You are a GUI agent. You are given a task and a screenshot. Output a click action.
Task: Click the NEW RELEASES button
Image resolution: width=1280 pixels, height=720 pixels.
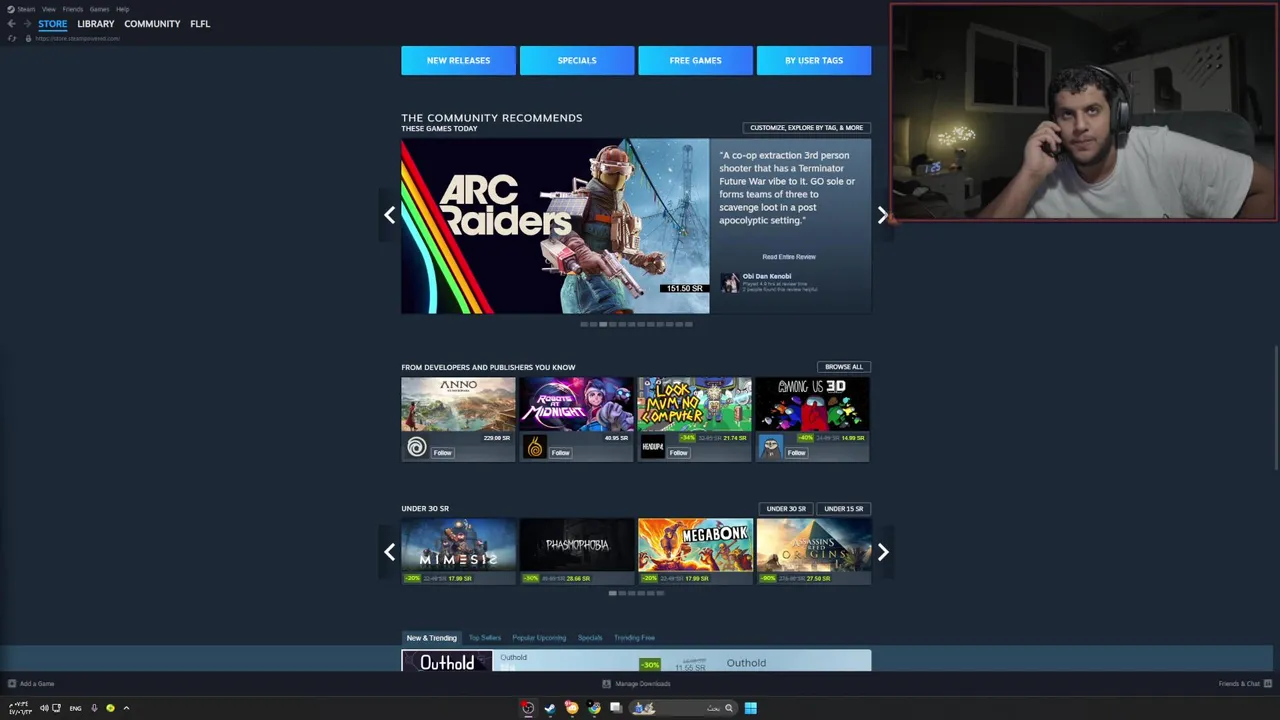pyautogui.click(x=458, y=60)
